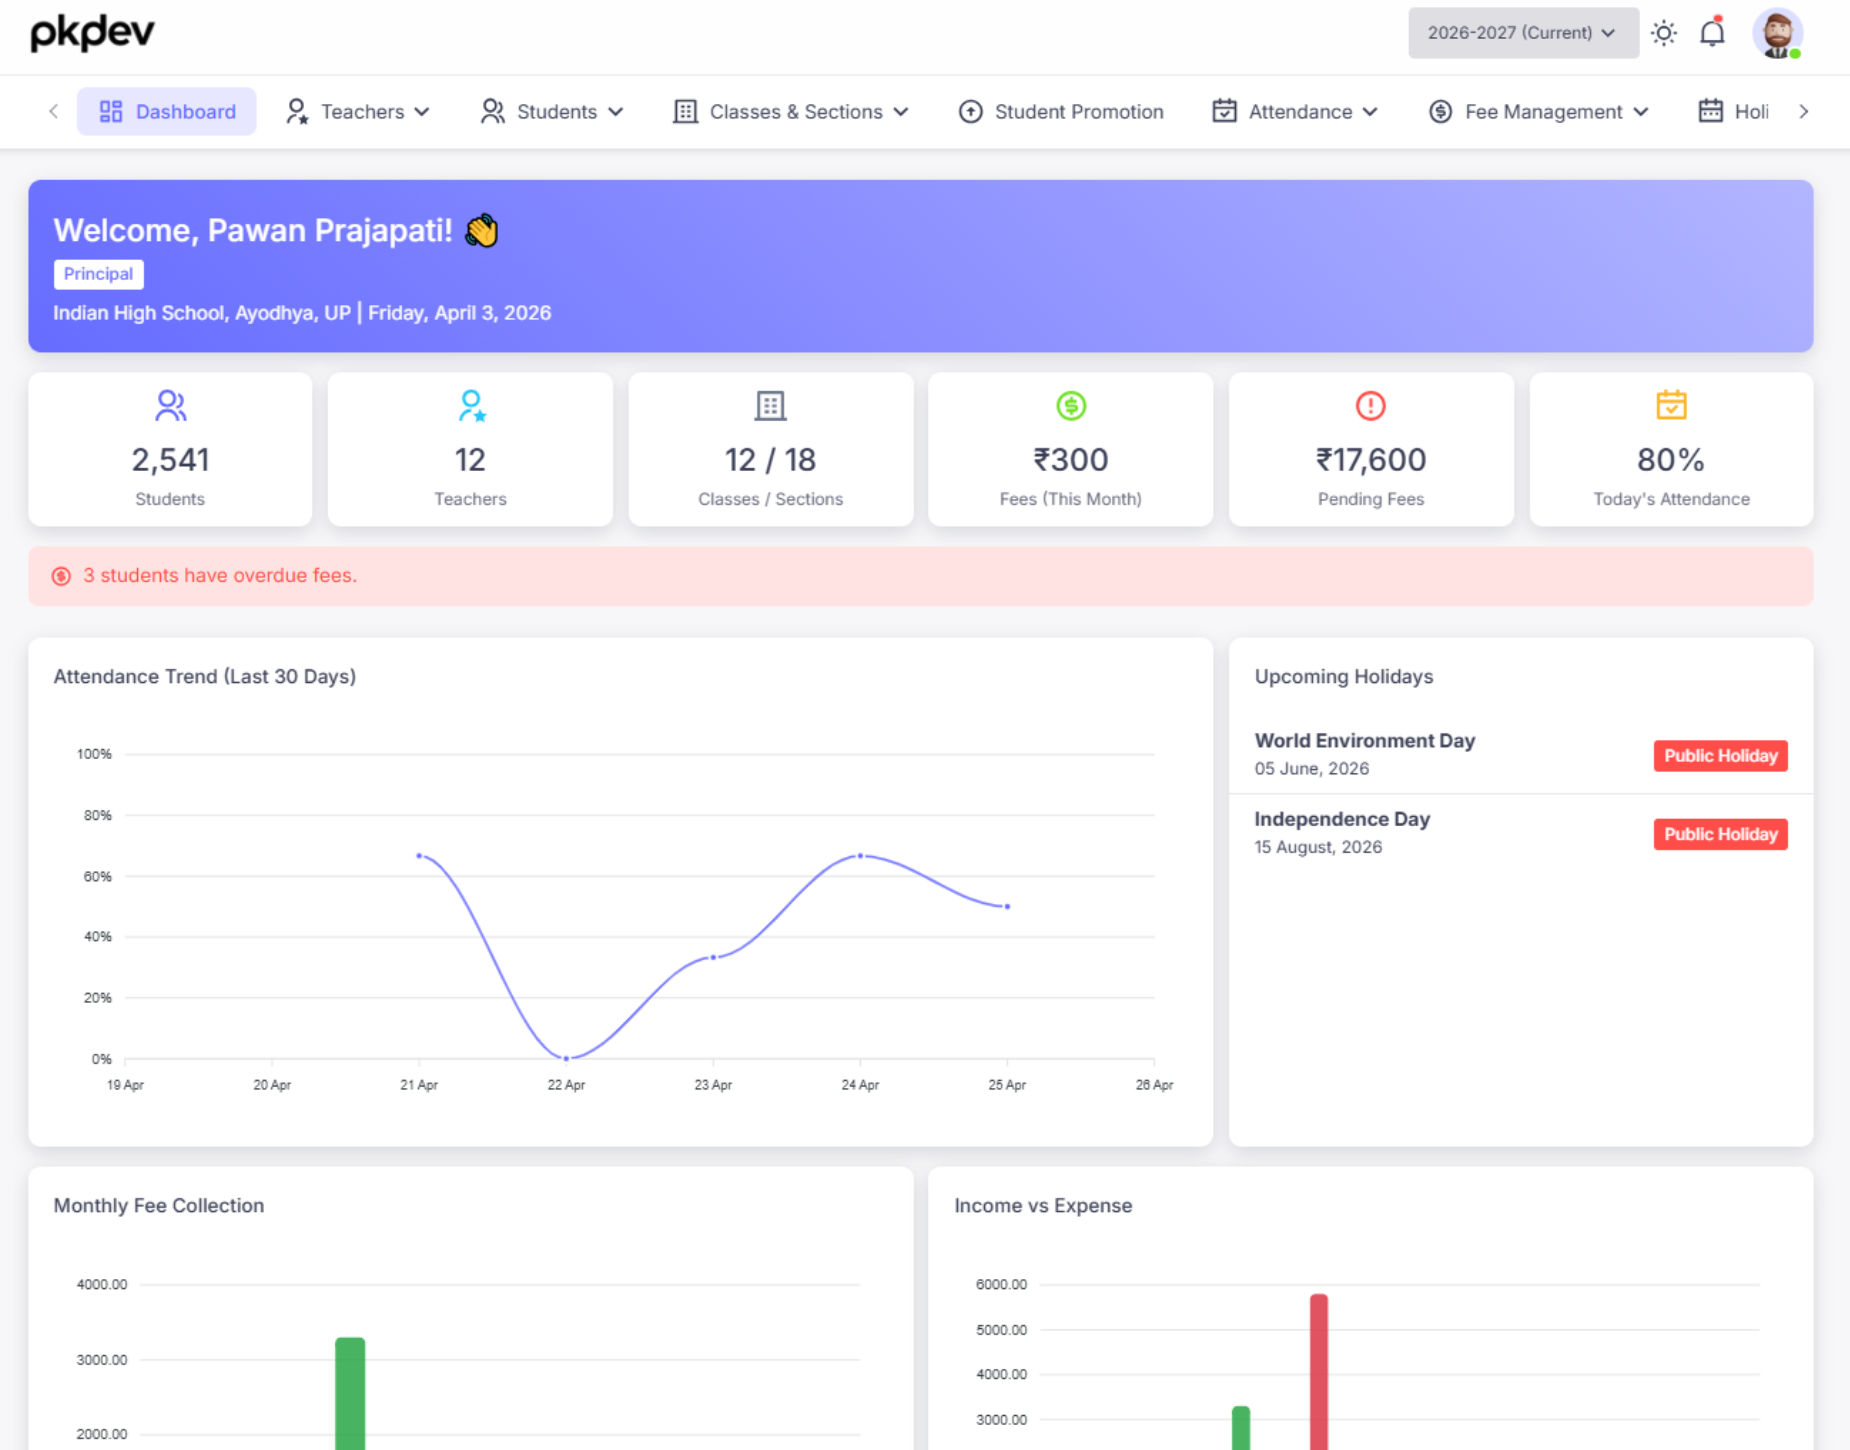Viewport: 1850px width, 1450px height.
Task: Expand the Fee Management chevron
Action: [x=1640, y=112]
